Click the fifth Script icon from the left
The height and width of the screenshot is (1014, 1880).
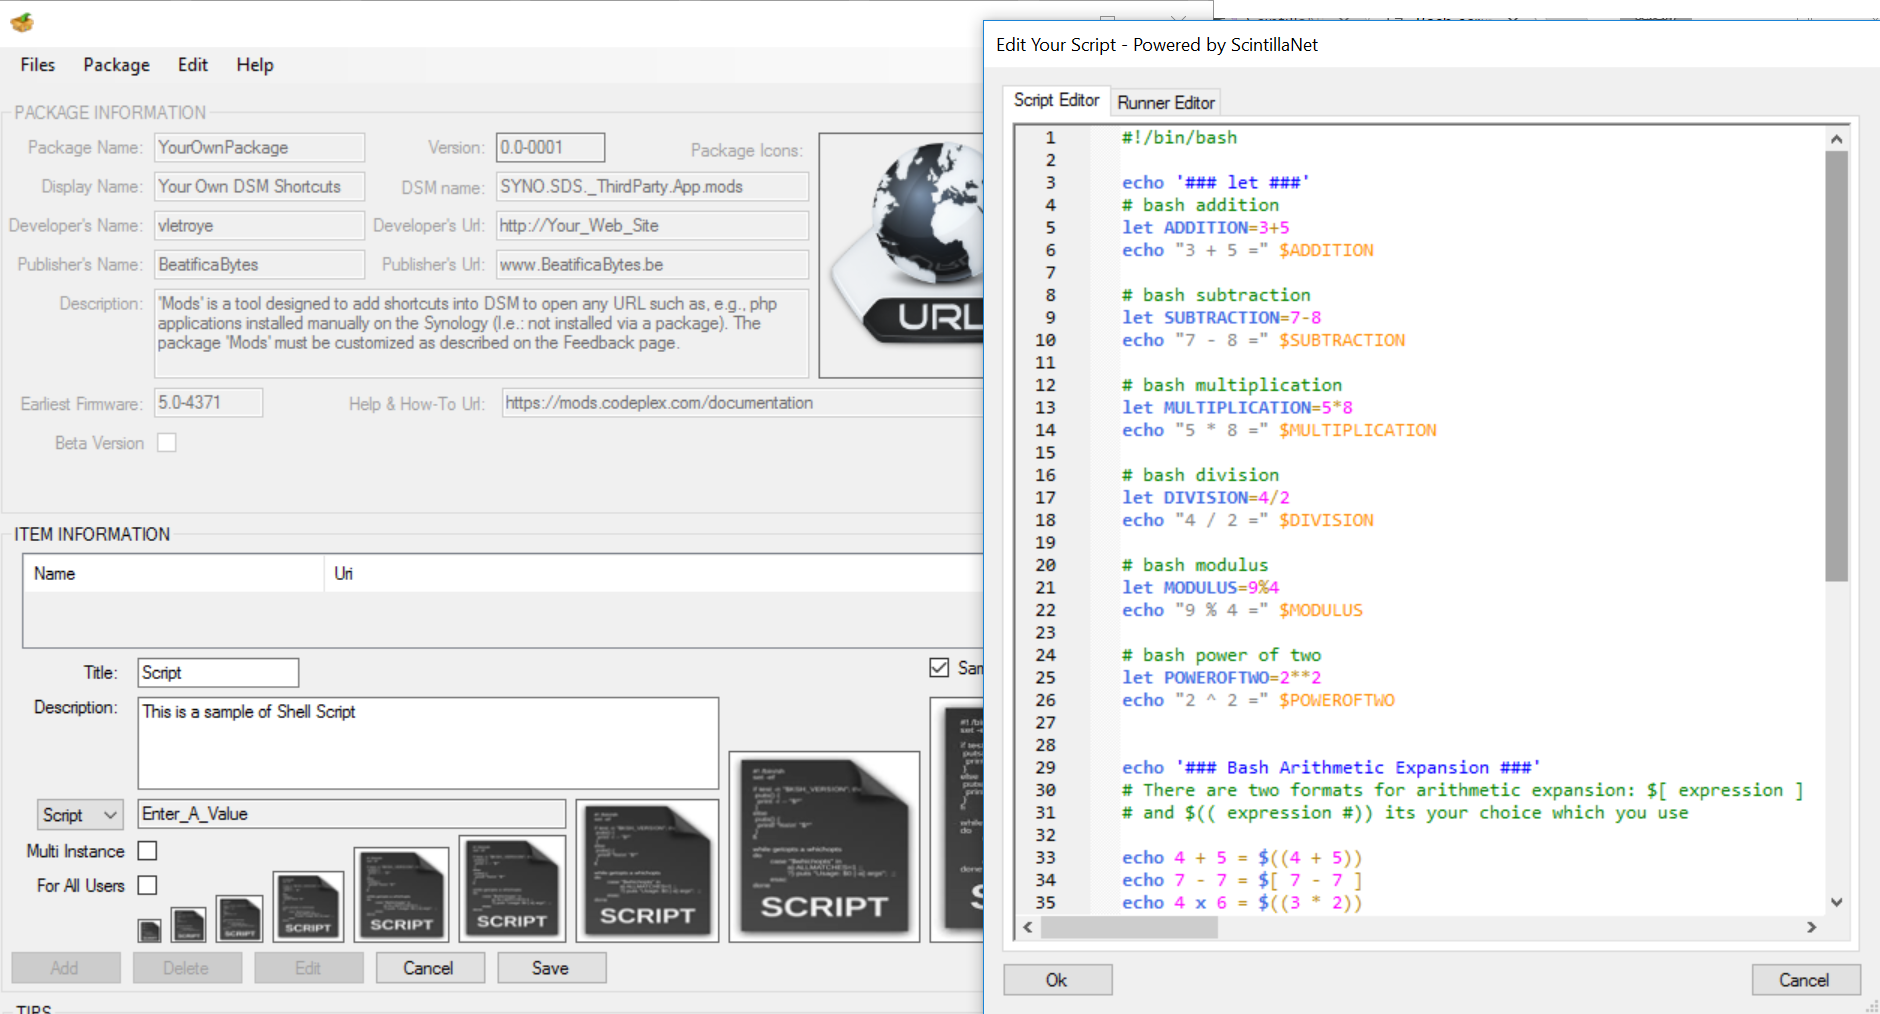point(401,895)
